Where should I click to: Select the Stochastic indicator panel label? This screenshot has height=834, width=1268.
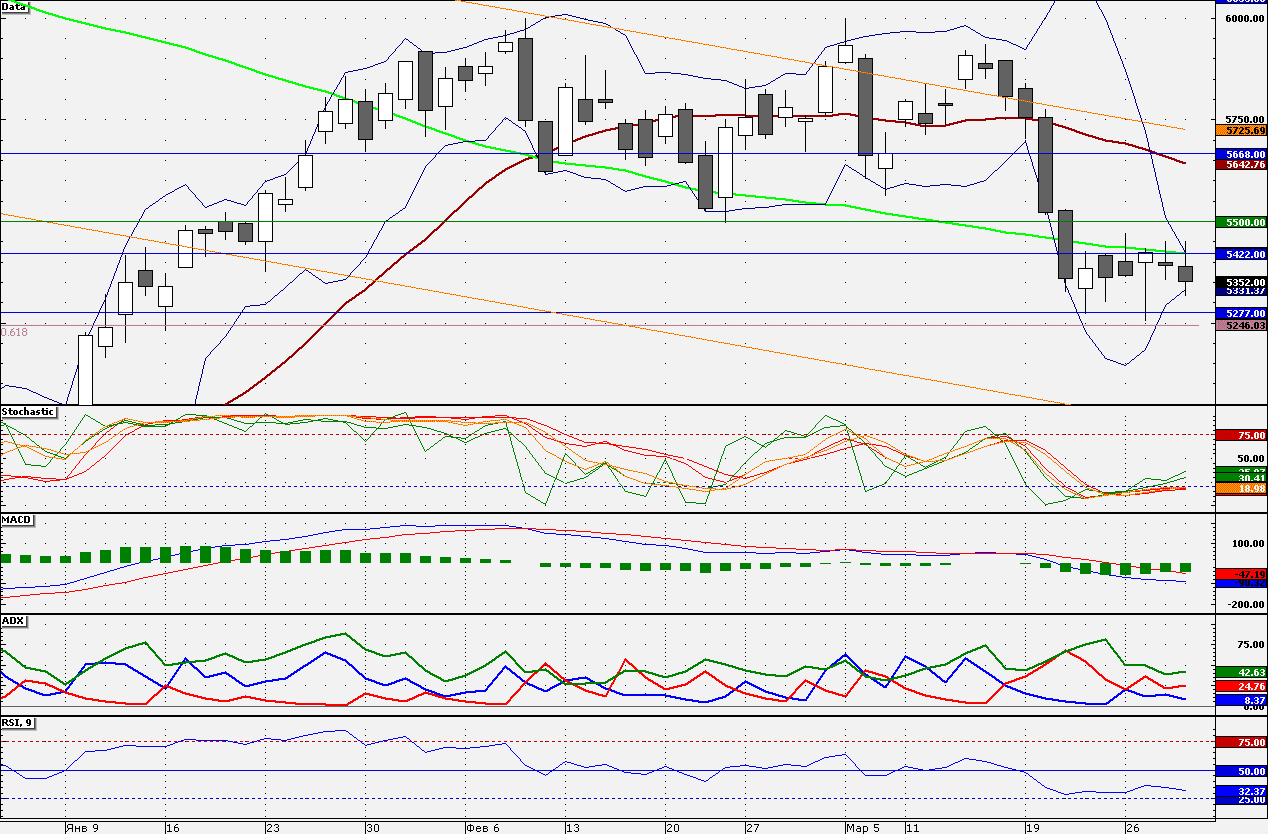click(28, 412)
